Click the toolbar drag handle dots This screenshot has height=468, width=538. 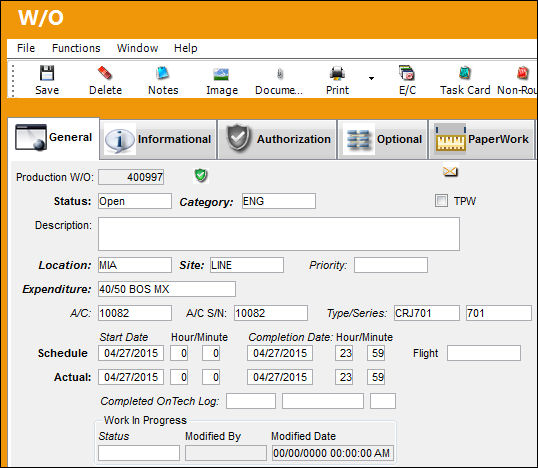click(x=13, y=81)
